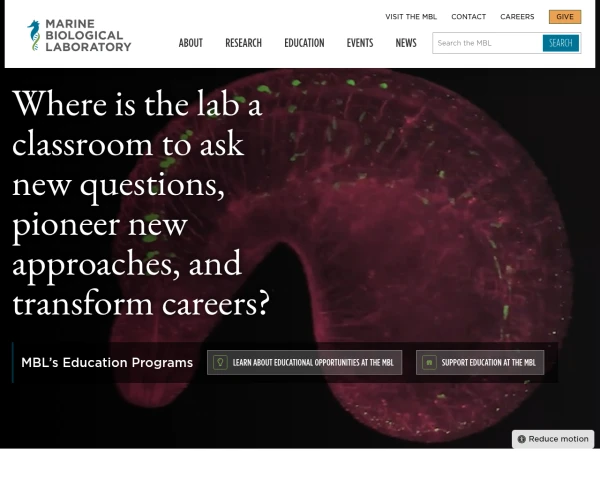This screenshot has width=600, height=480.
Task: Open the Events menu
Action: coord(360,43)
